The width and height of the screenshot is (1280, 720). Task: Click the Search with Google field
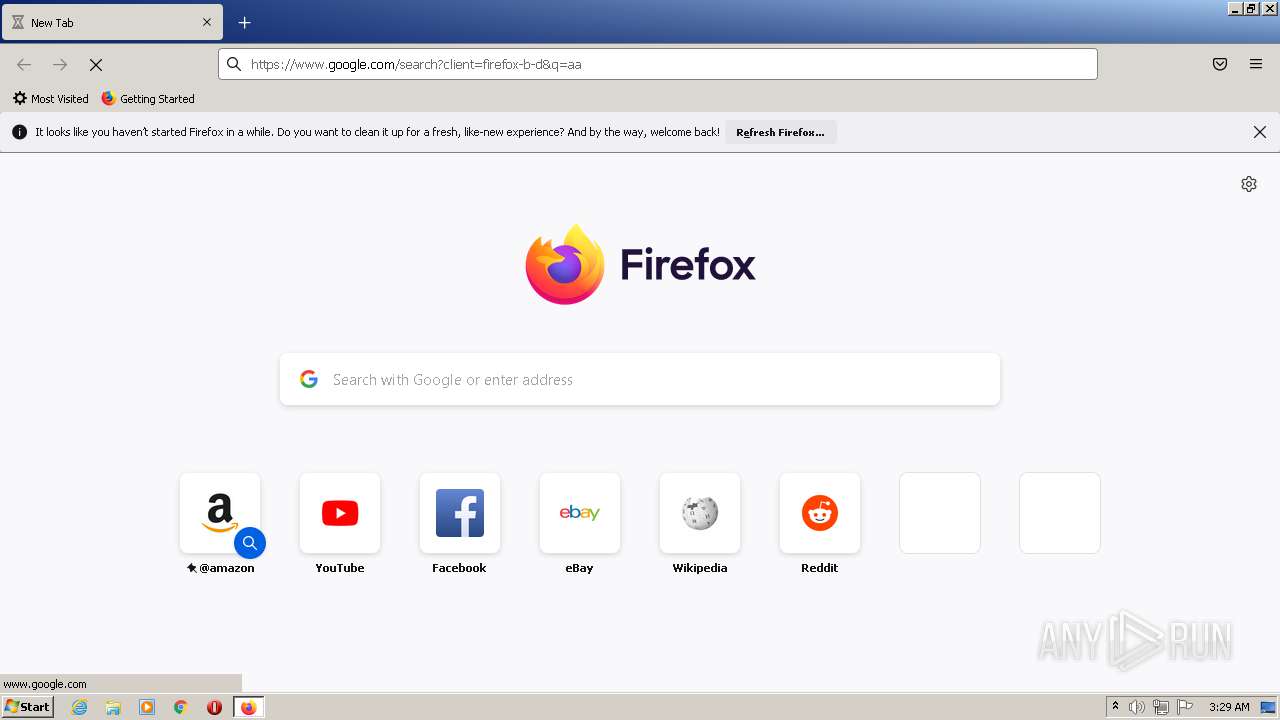pyautogui.click(x=640, y=379)
